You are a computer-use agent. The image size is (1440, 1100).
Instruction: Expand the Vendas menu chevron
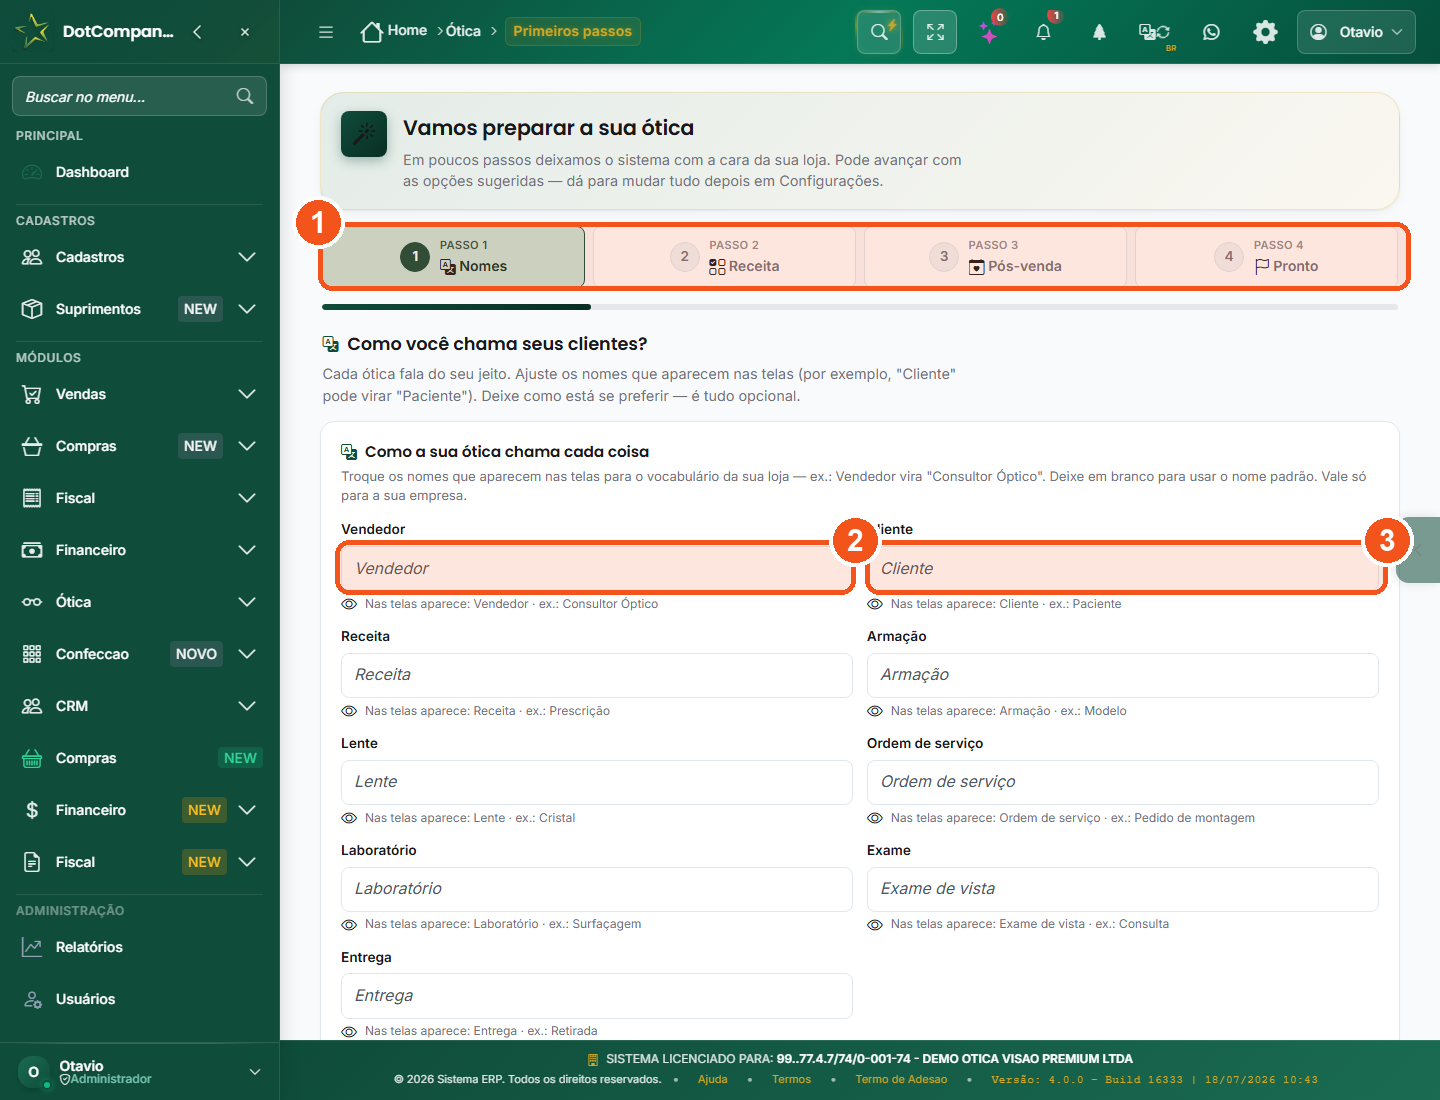247,394
